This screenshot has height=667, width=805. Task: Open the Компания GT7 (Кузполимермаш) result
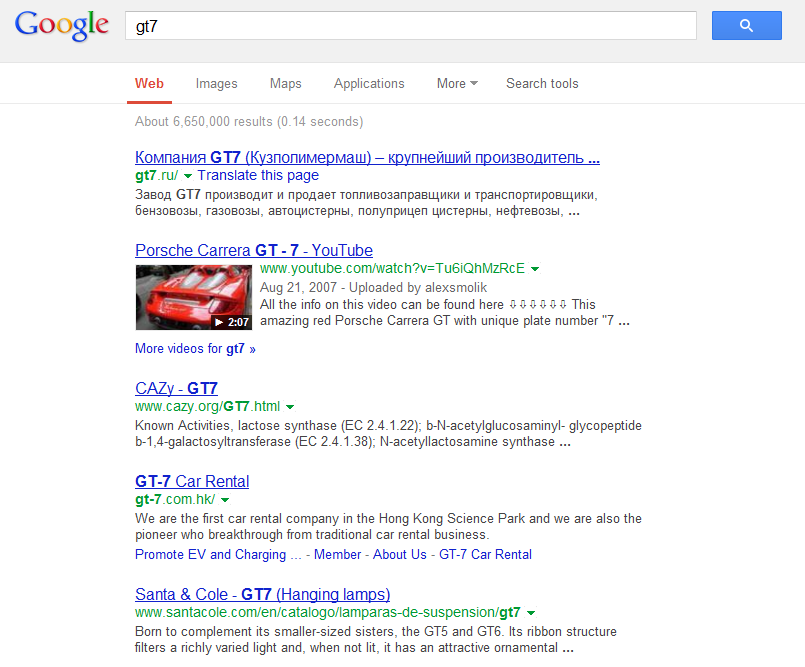[367, 157]
